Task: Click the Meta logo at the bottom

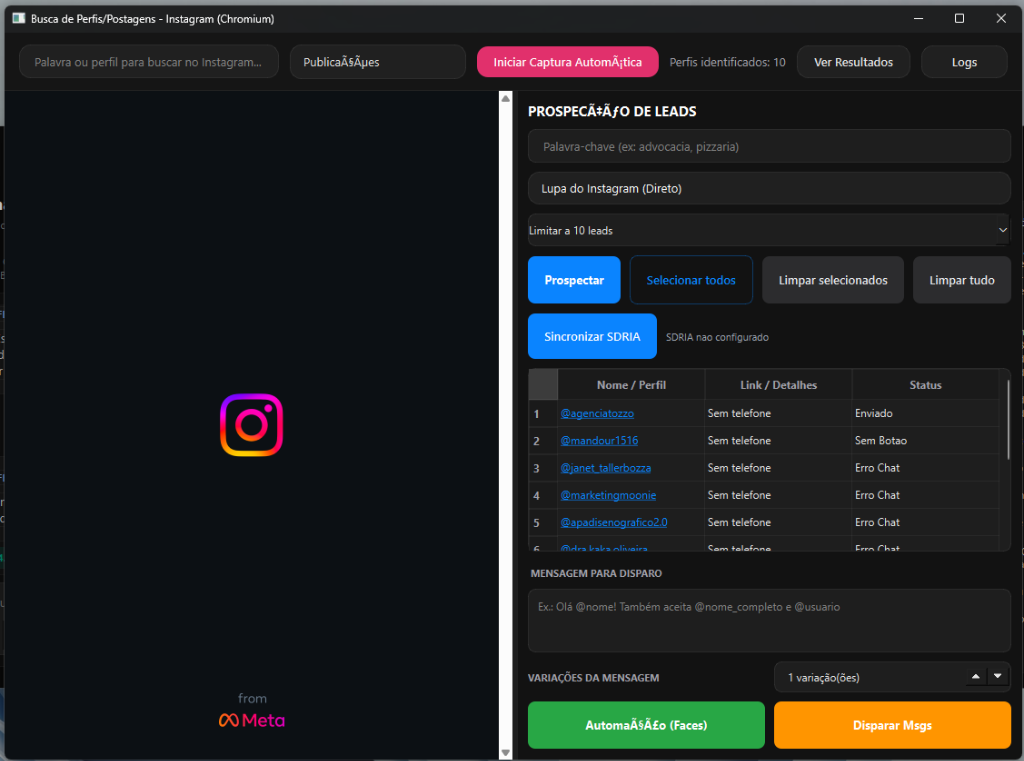Action: (x=252, y=720)
